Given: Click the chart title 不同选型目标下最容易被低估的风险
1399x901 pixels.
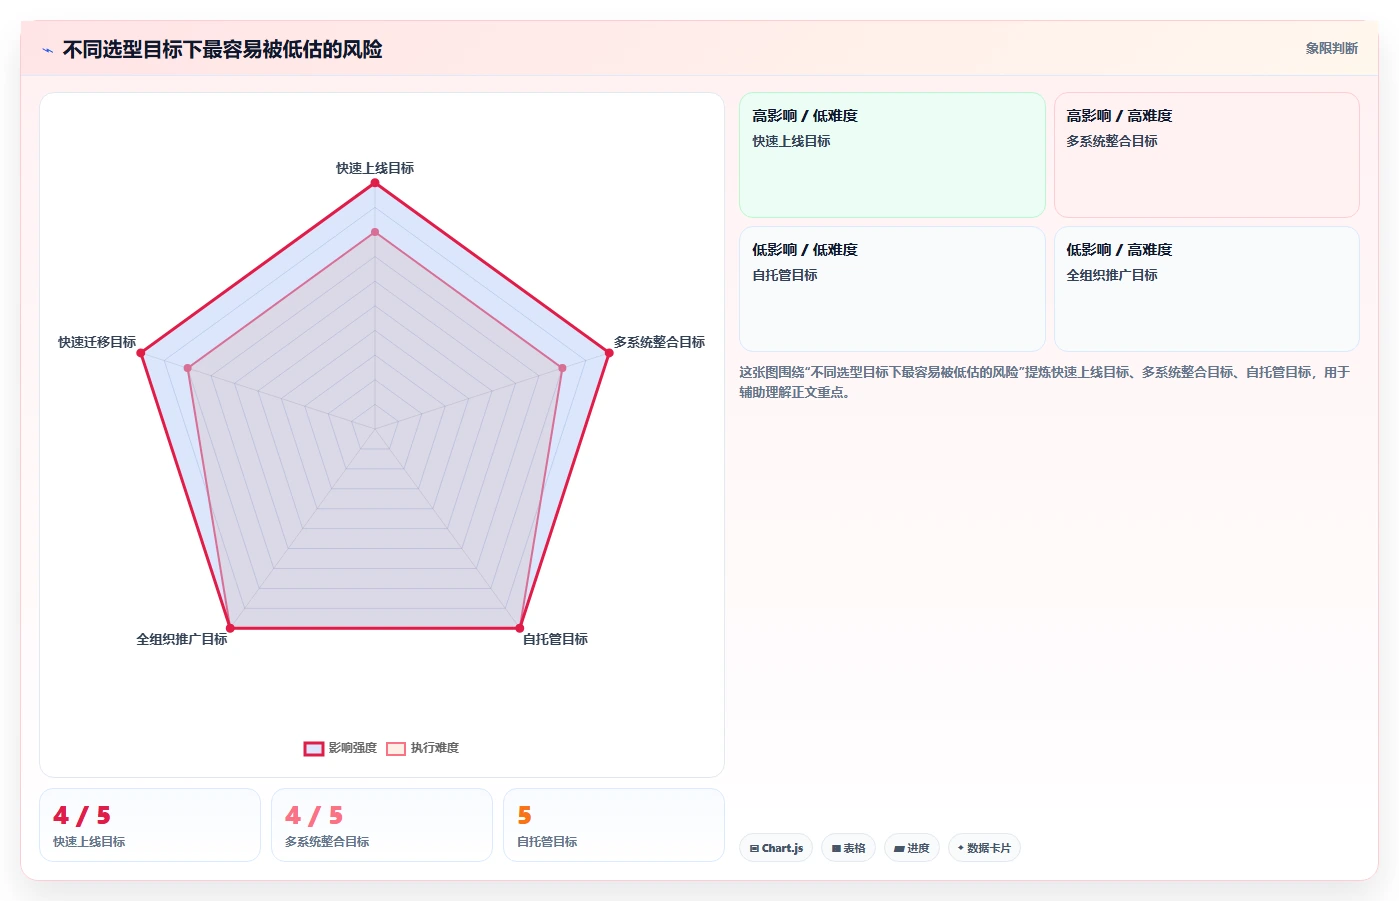Looking at the screenshot, I should click(223, 50).
